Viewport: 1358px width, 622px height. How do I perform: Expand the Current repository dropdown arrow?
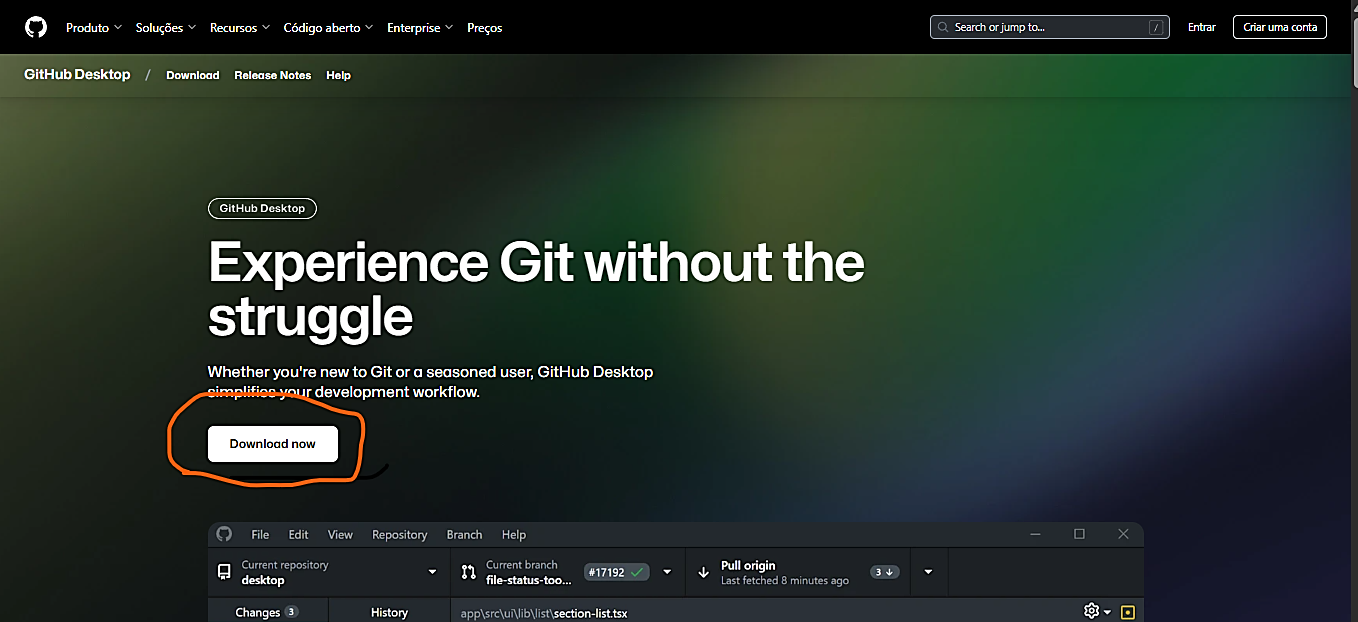(432, 572)
